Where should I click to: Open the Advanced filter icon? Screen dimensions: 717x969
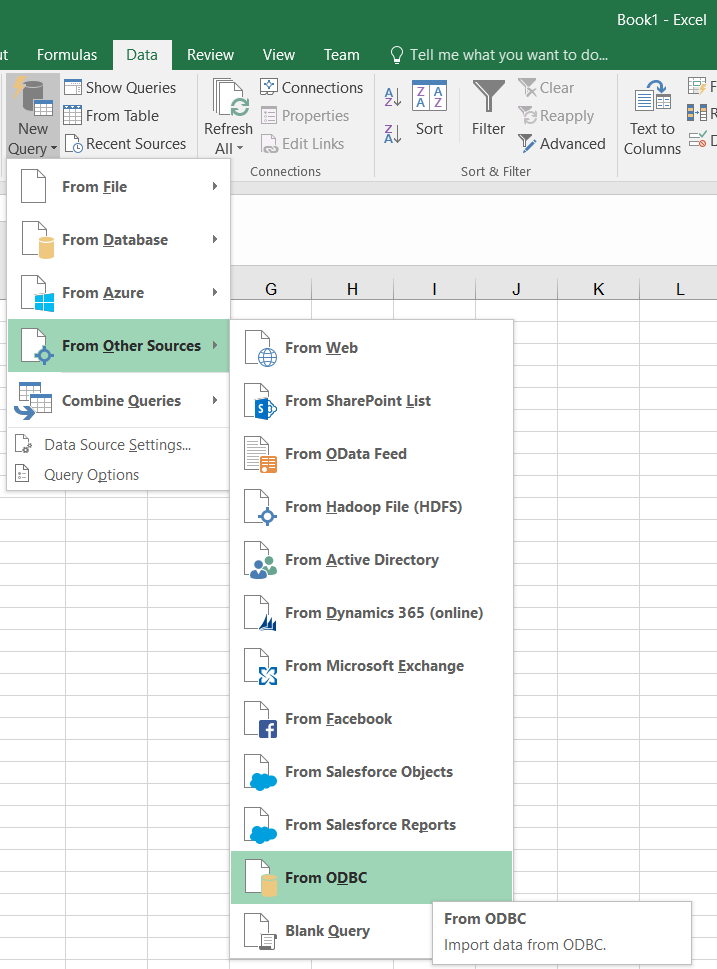[527, 143]
